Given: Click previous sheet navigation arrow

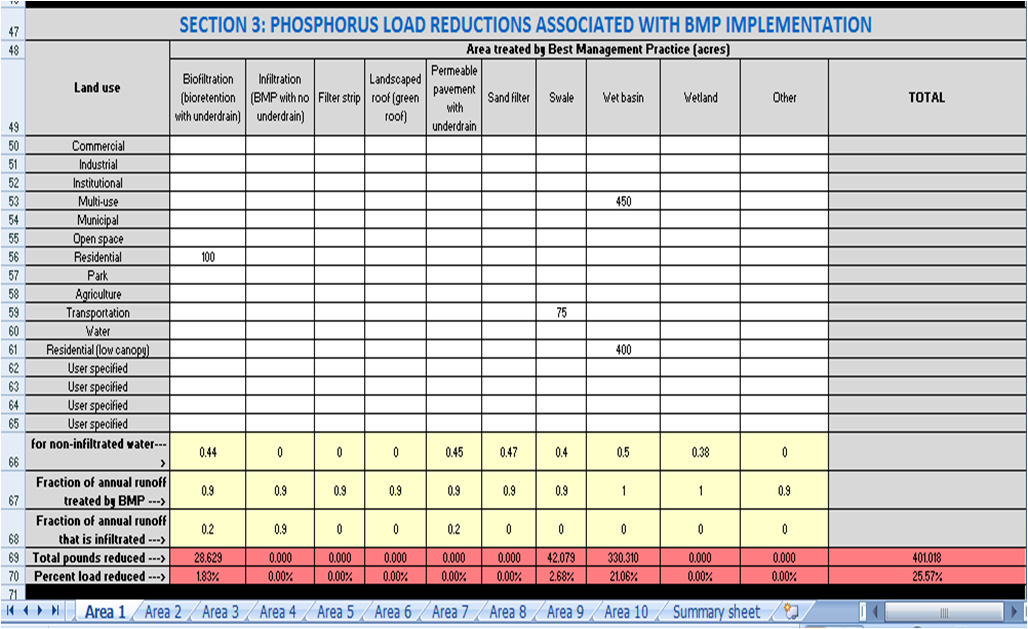Looking at the screenshot, I should [x=26, y=611].
